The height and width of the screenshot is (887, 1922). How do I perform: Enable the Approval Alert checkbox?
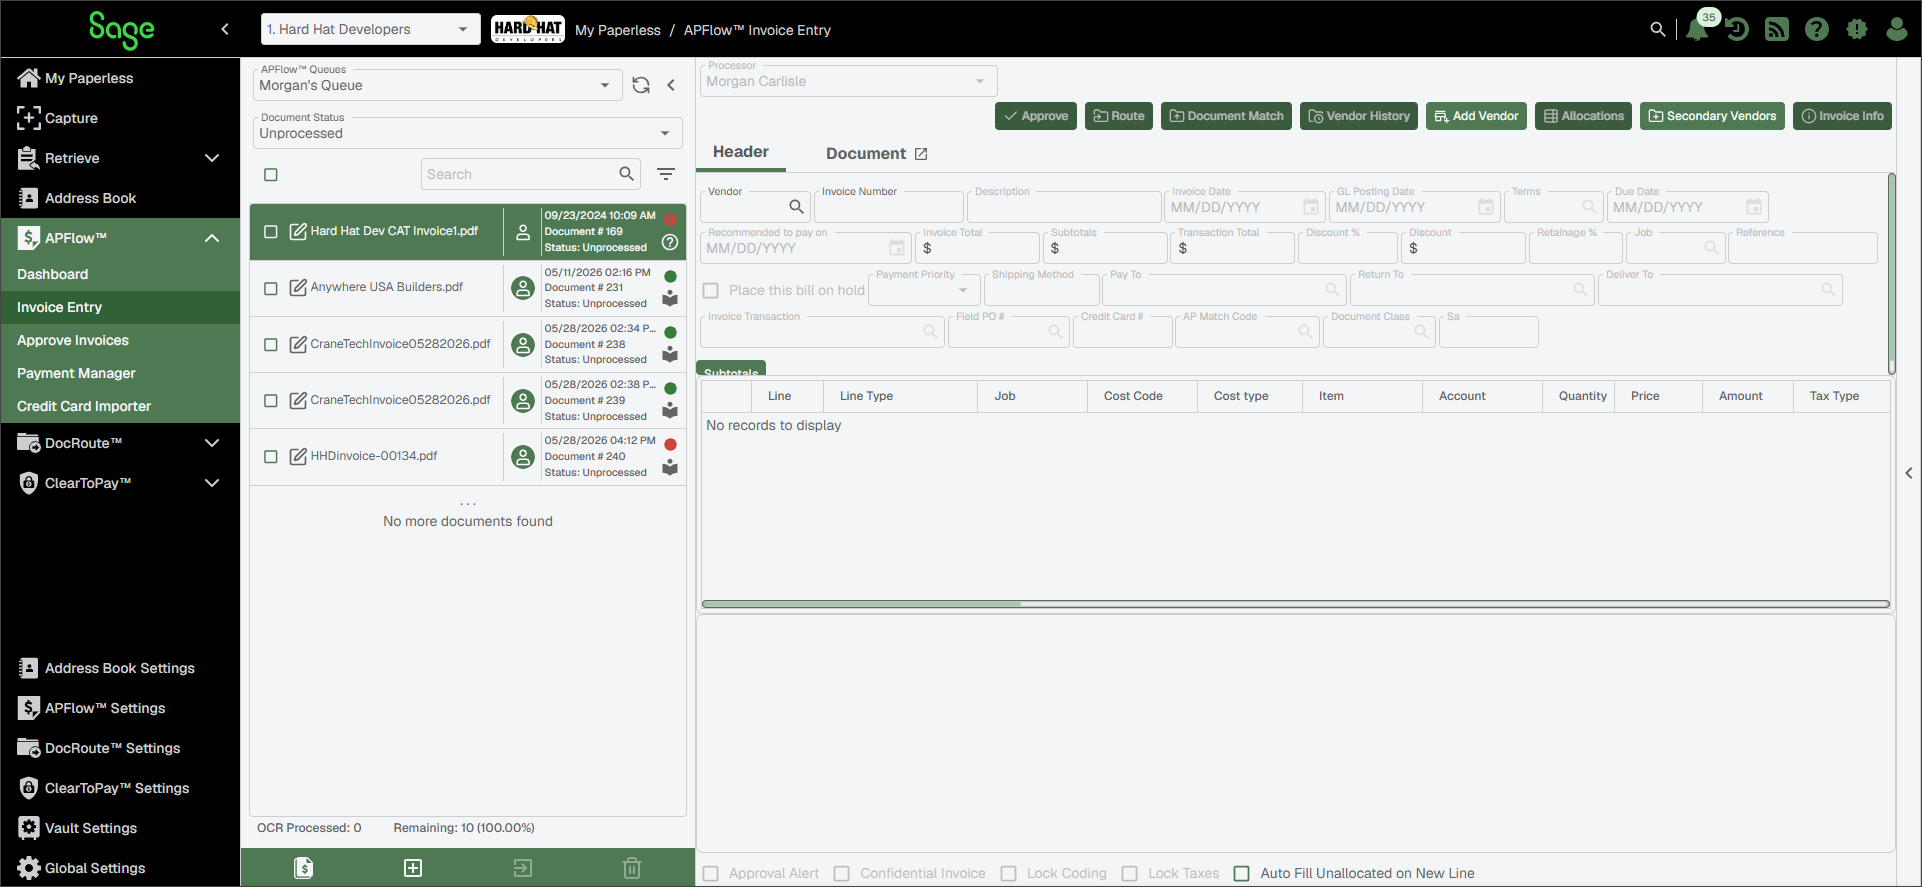[711, 873]
